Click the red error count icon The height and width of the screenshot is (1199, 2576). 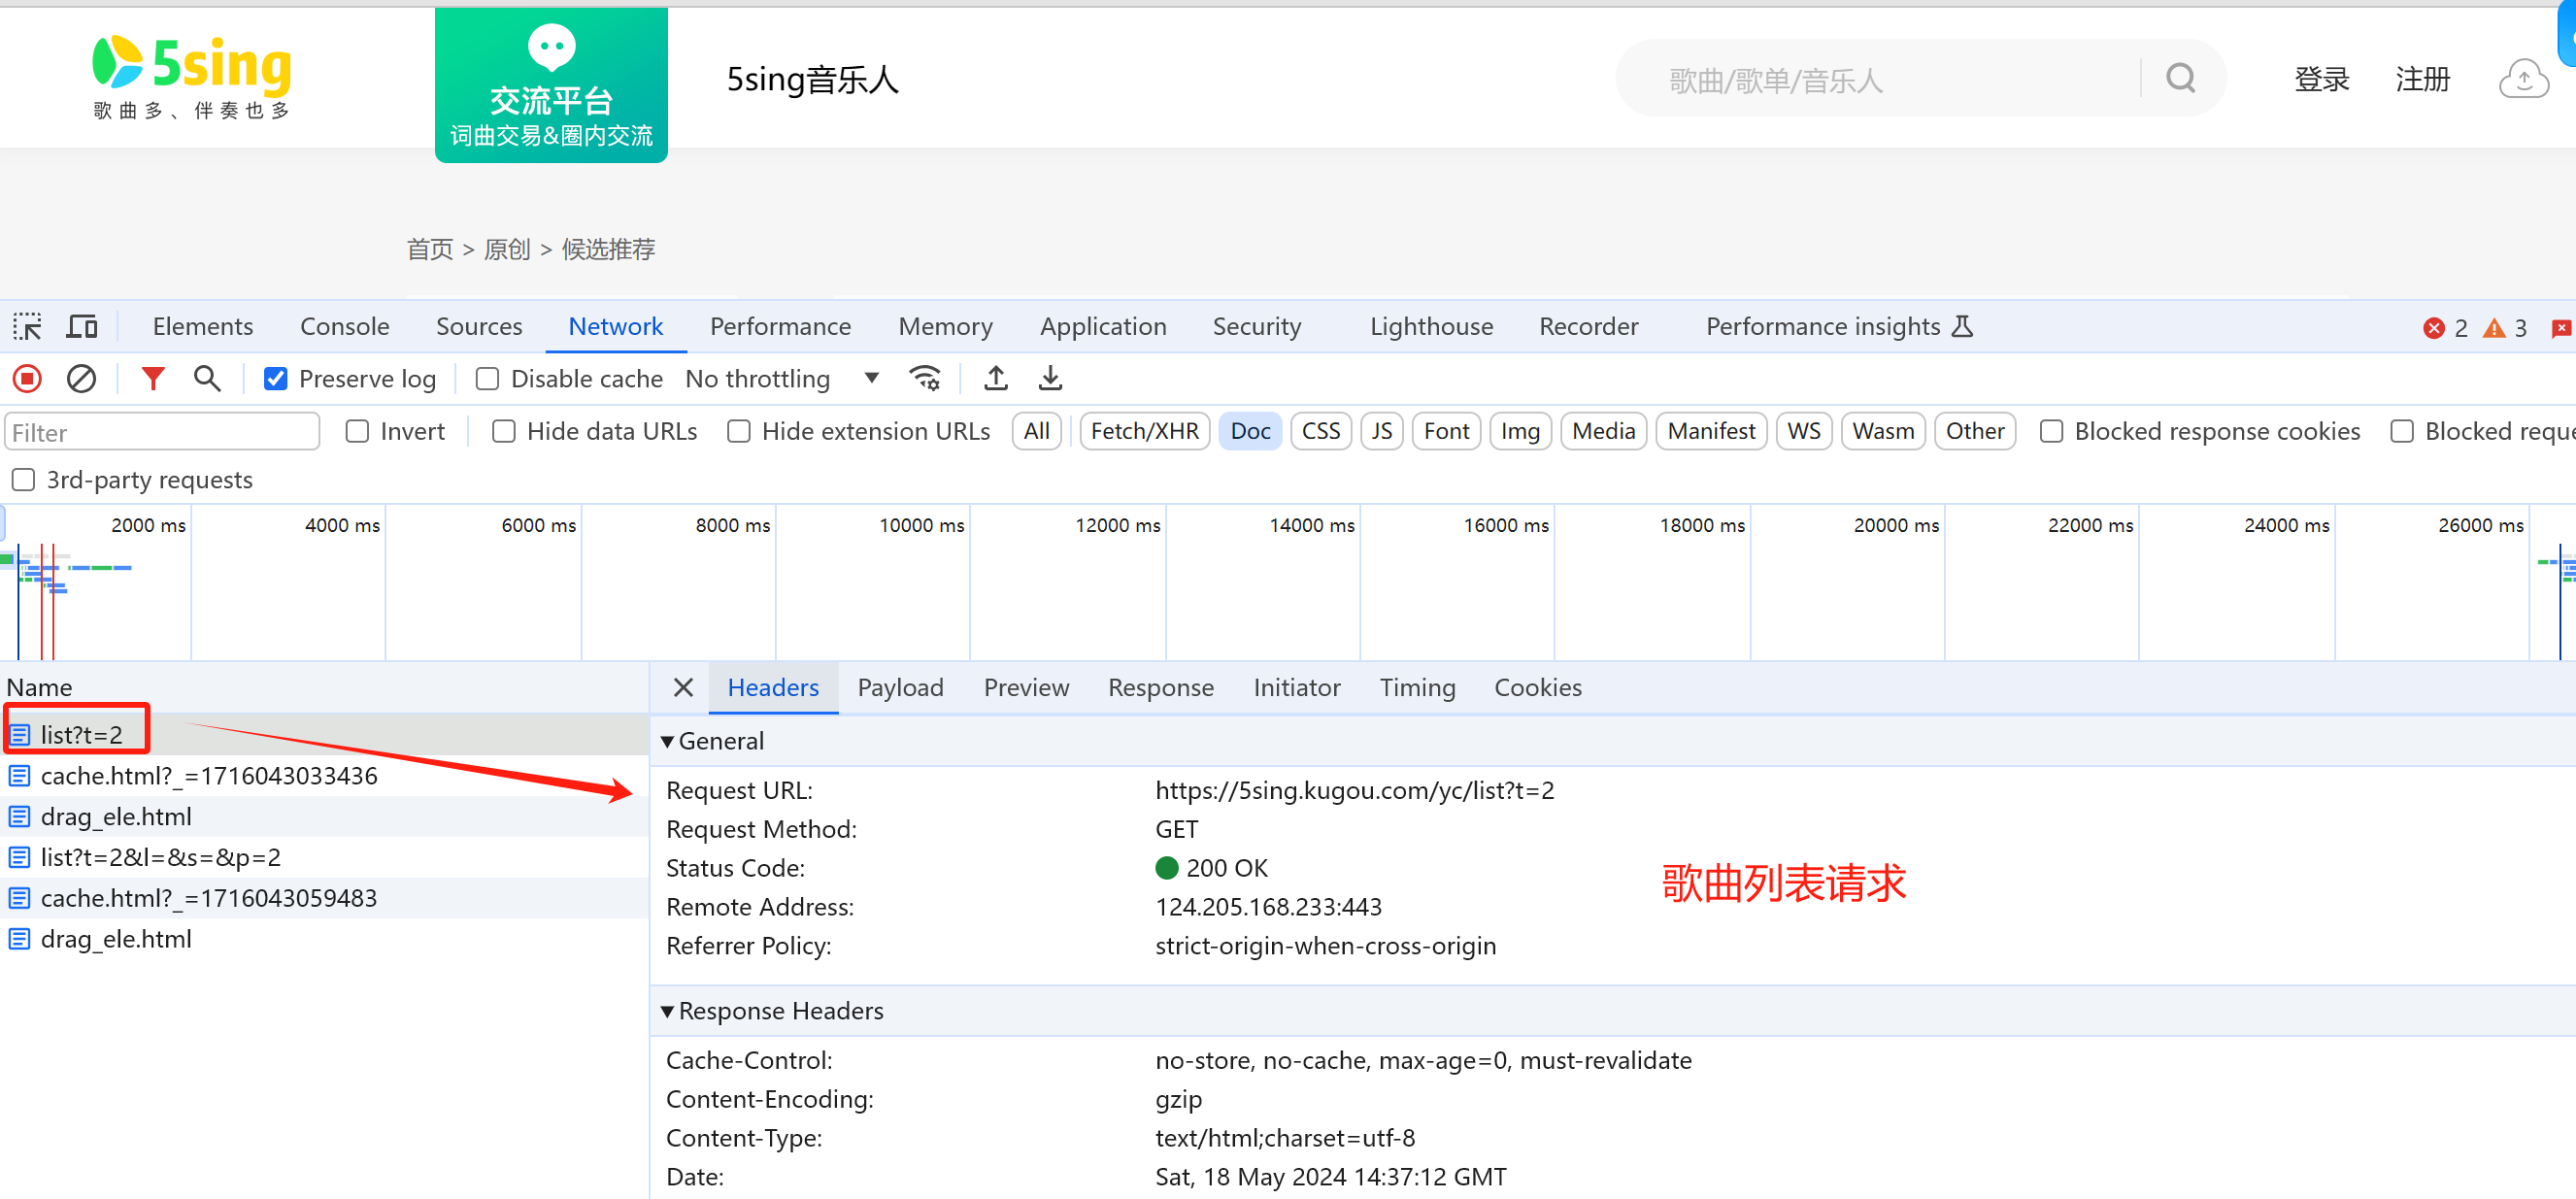click(x=2434, y=328)
